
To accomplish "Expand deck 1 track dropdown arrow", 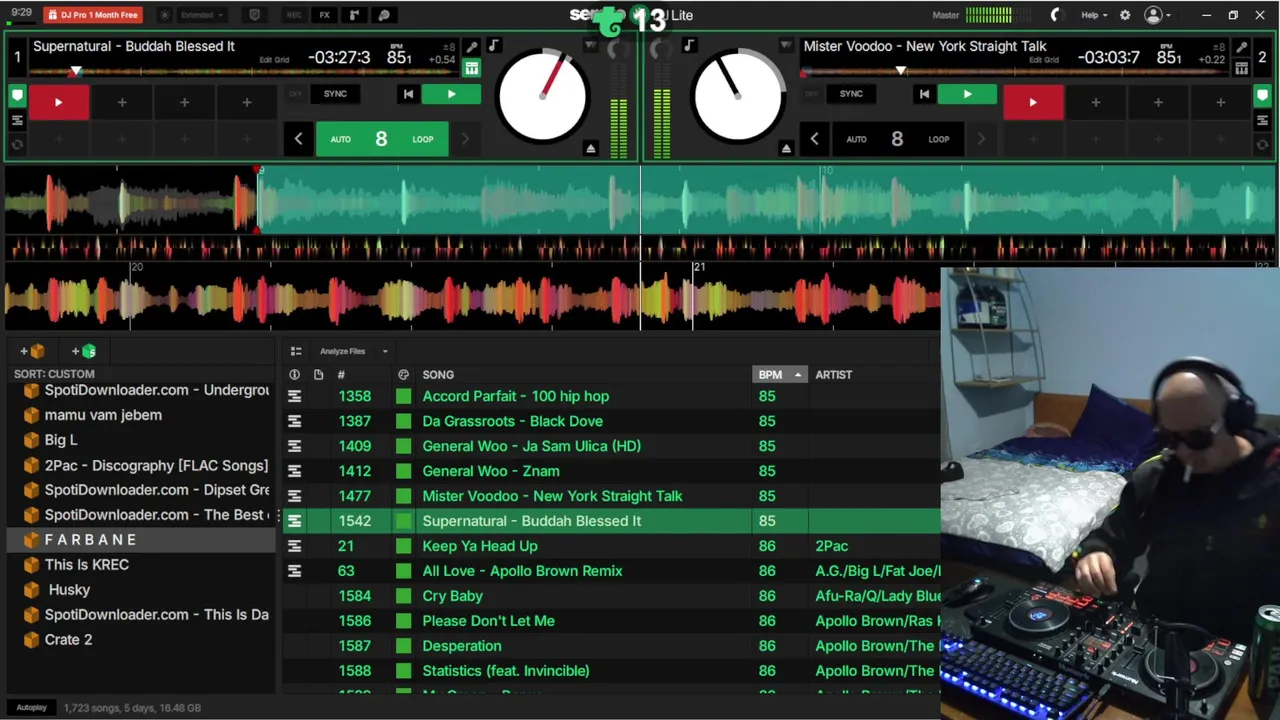I will [590, 46].
